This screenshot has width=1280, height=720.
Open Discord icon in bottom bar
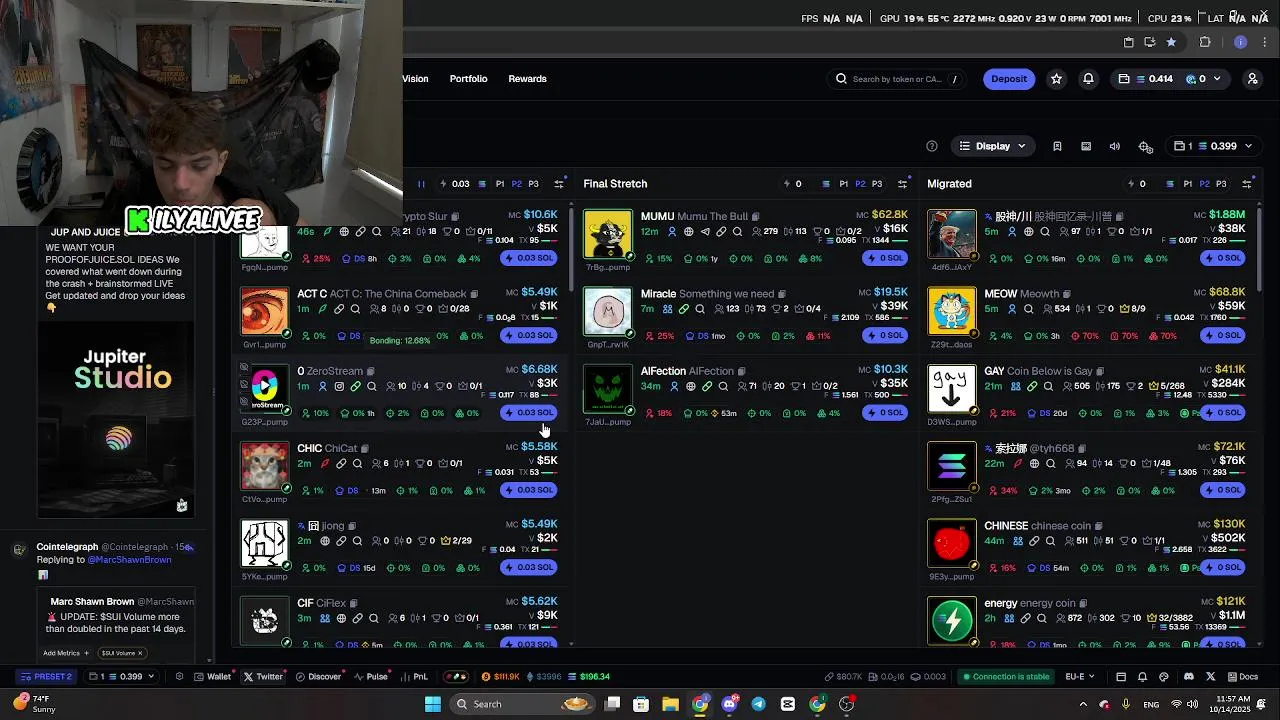(x=1188, y=676)
